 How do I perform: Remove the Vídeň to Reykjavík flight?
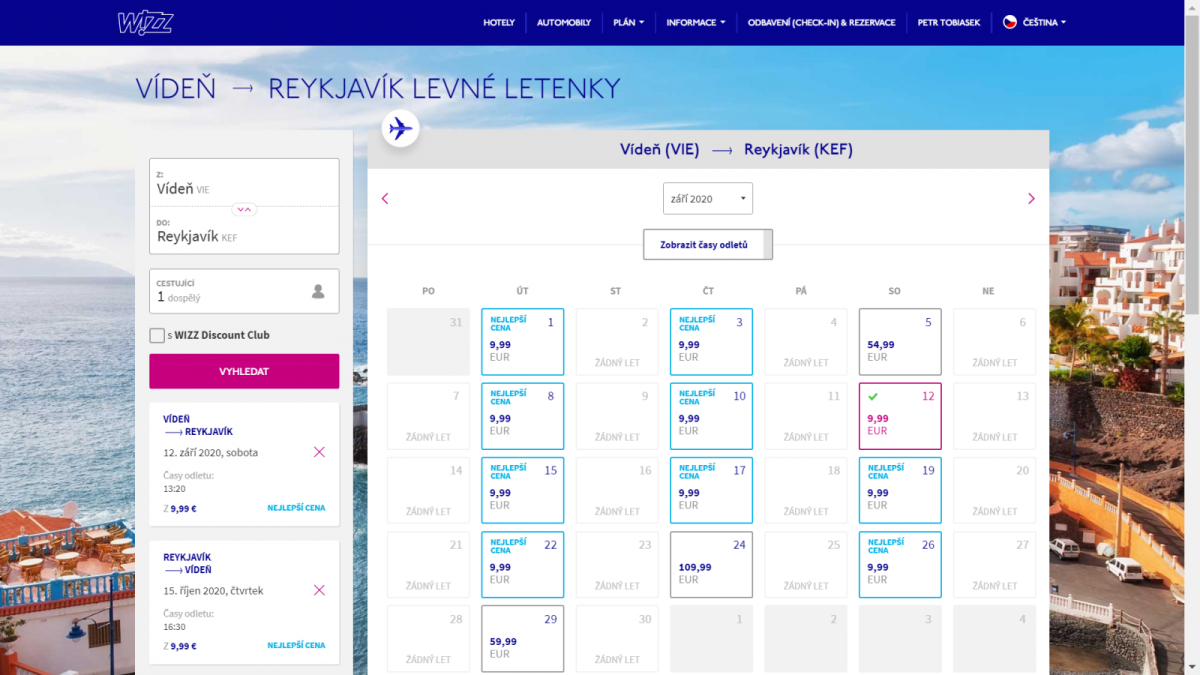[319, 452]
